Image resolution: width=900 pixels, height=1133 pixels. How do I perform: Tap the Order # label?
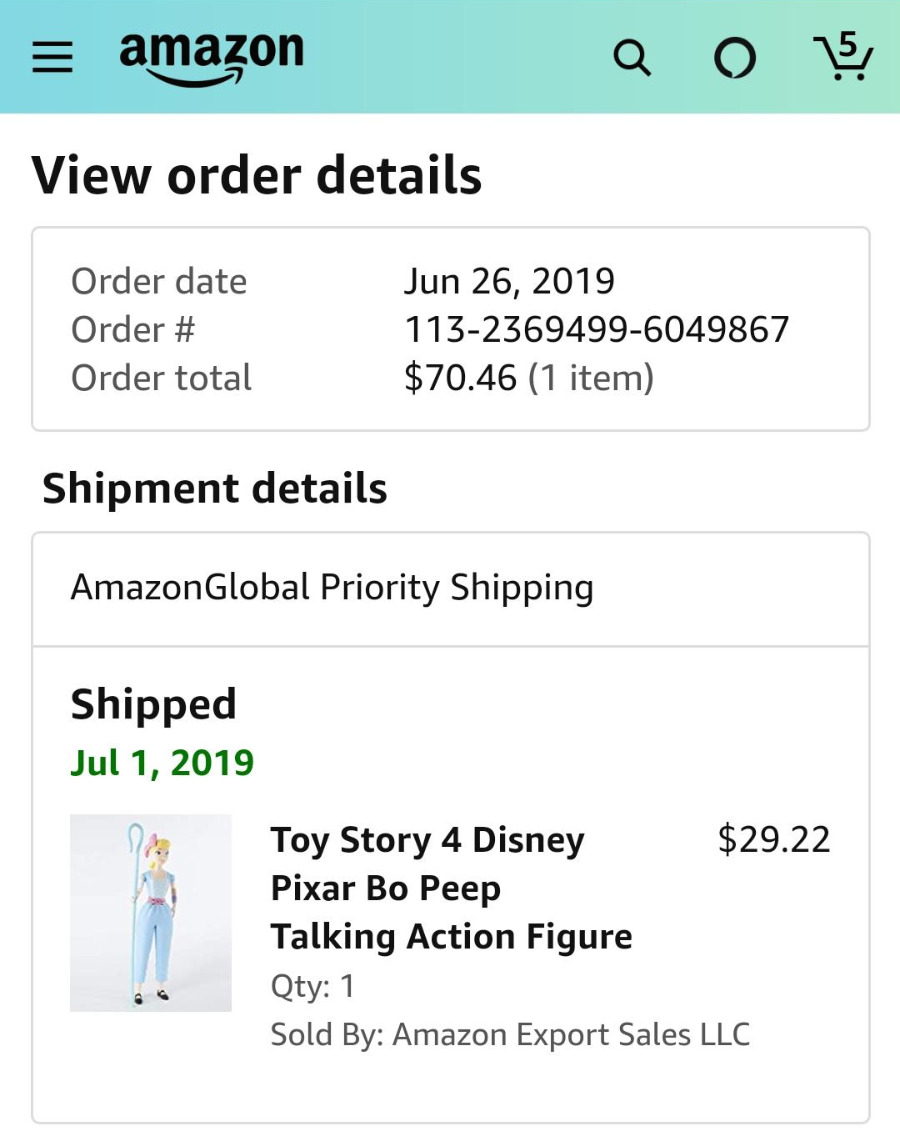[x=133, y=329]
